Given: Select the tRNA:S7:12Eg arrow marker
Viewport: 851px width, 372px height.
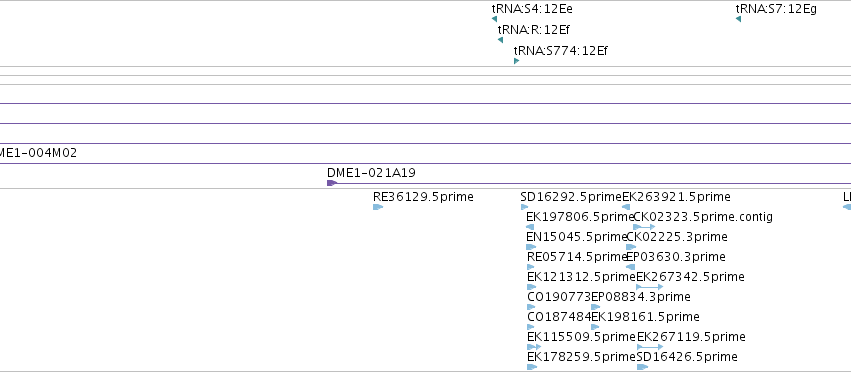Looking at the screenshot, I should 739,19.
